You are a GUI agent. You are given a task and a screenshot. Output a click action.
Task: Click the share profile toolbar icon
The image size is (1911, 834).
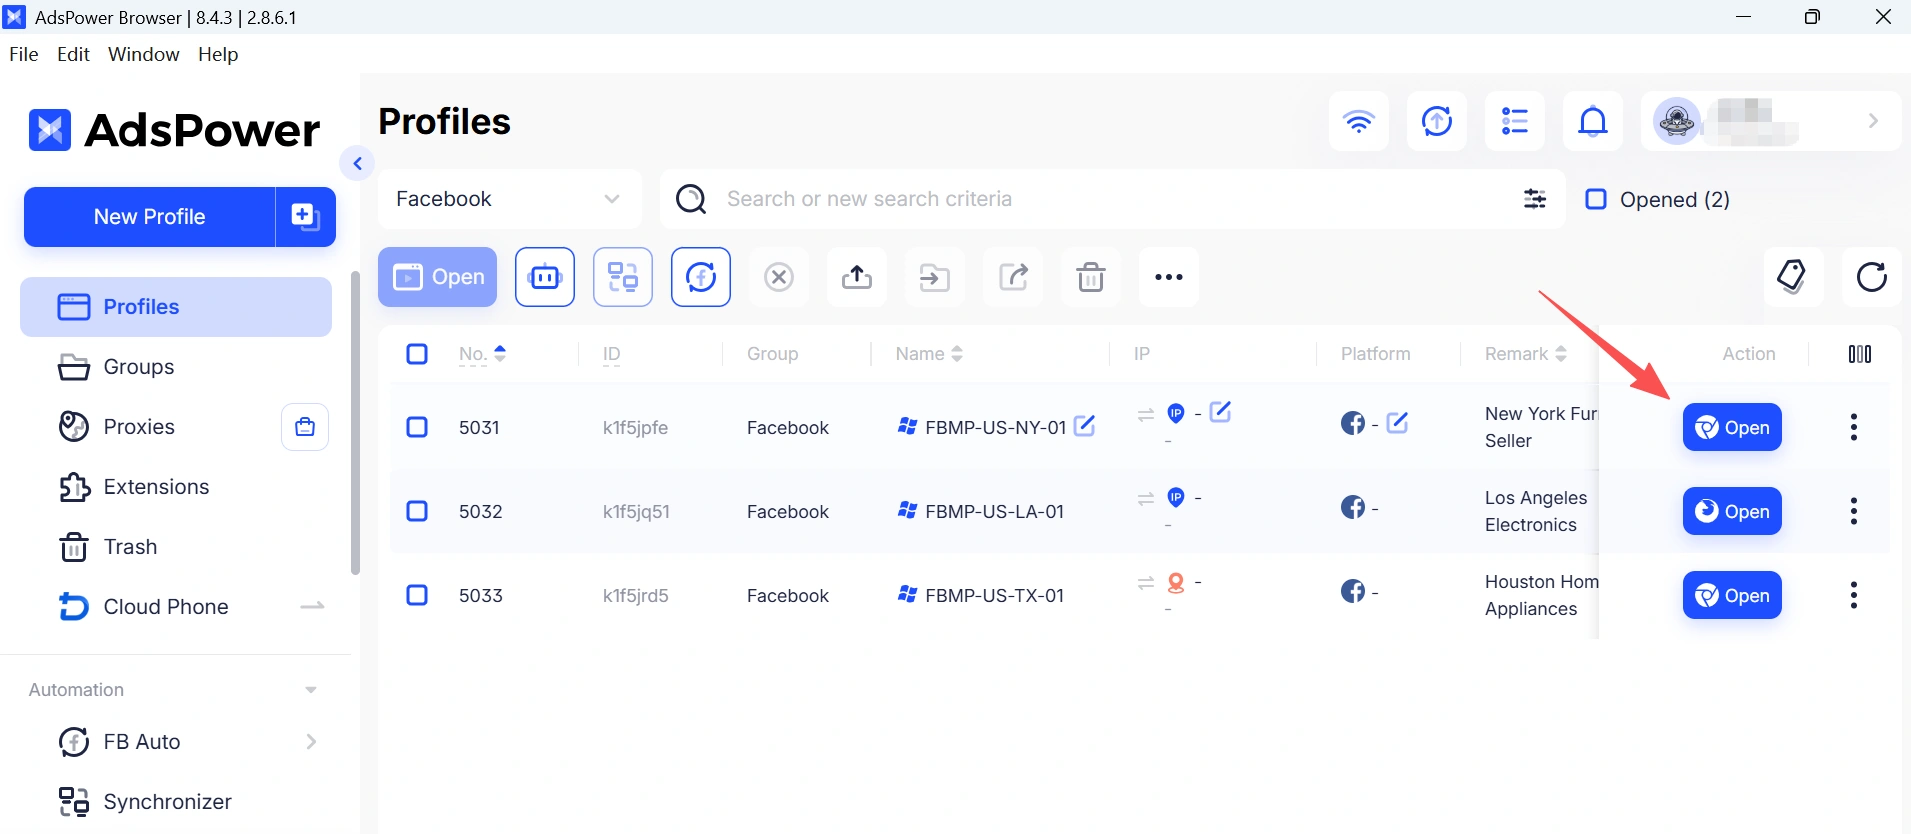pos(1013,277)
